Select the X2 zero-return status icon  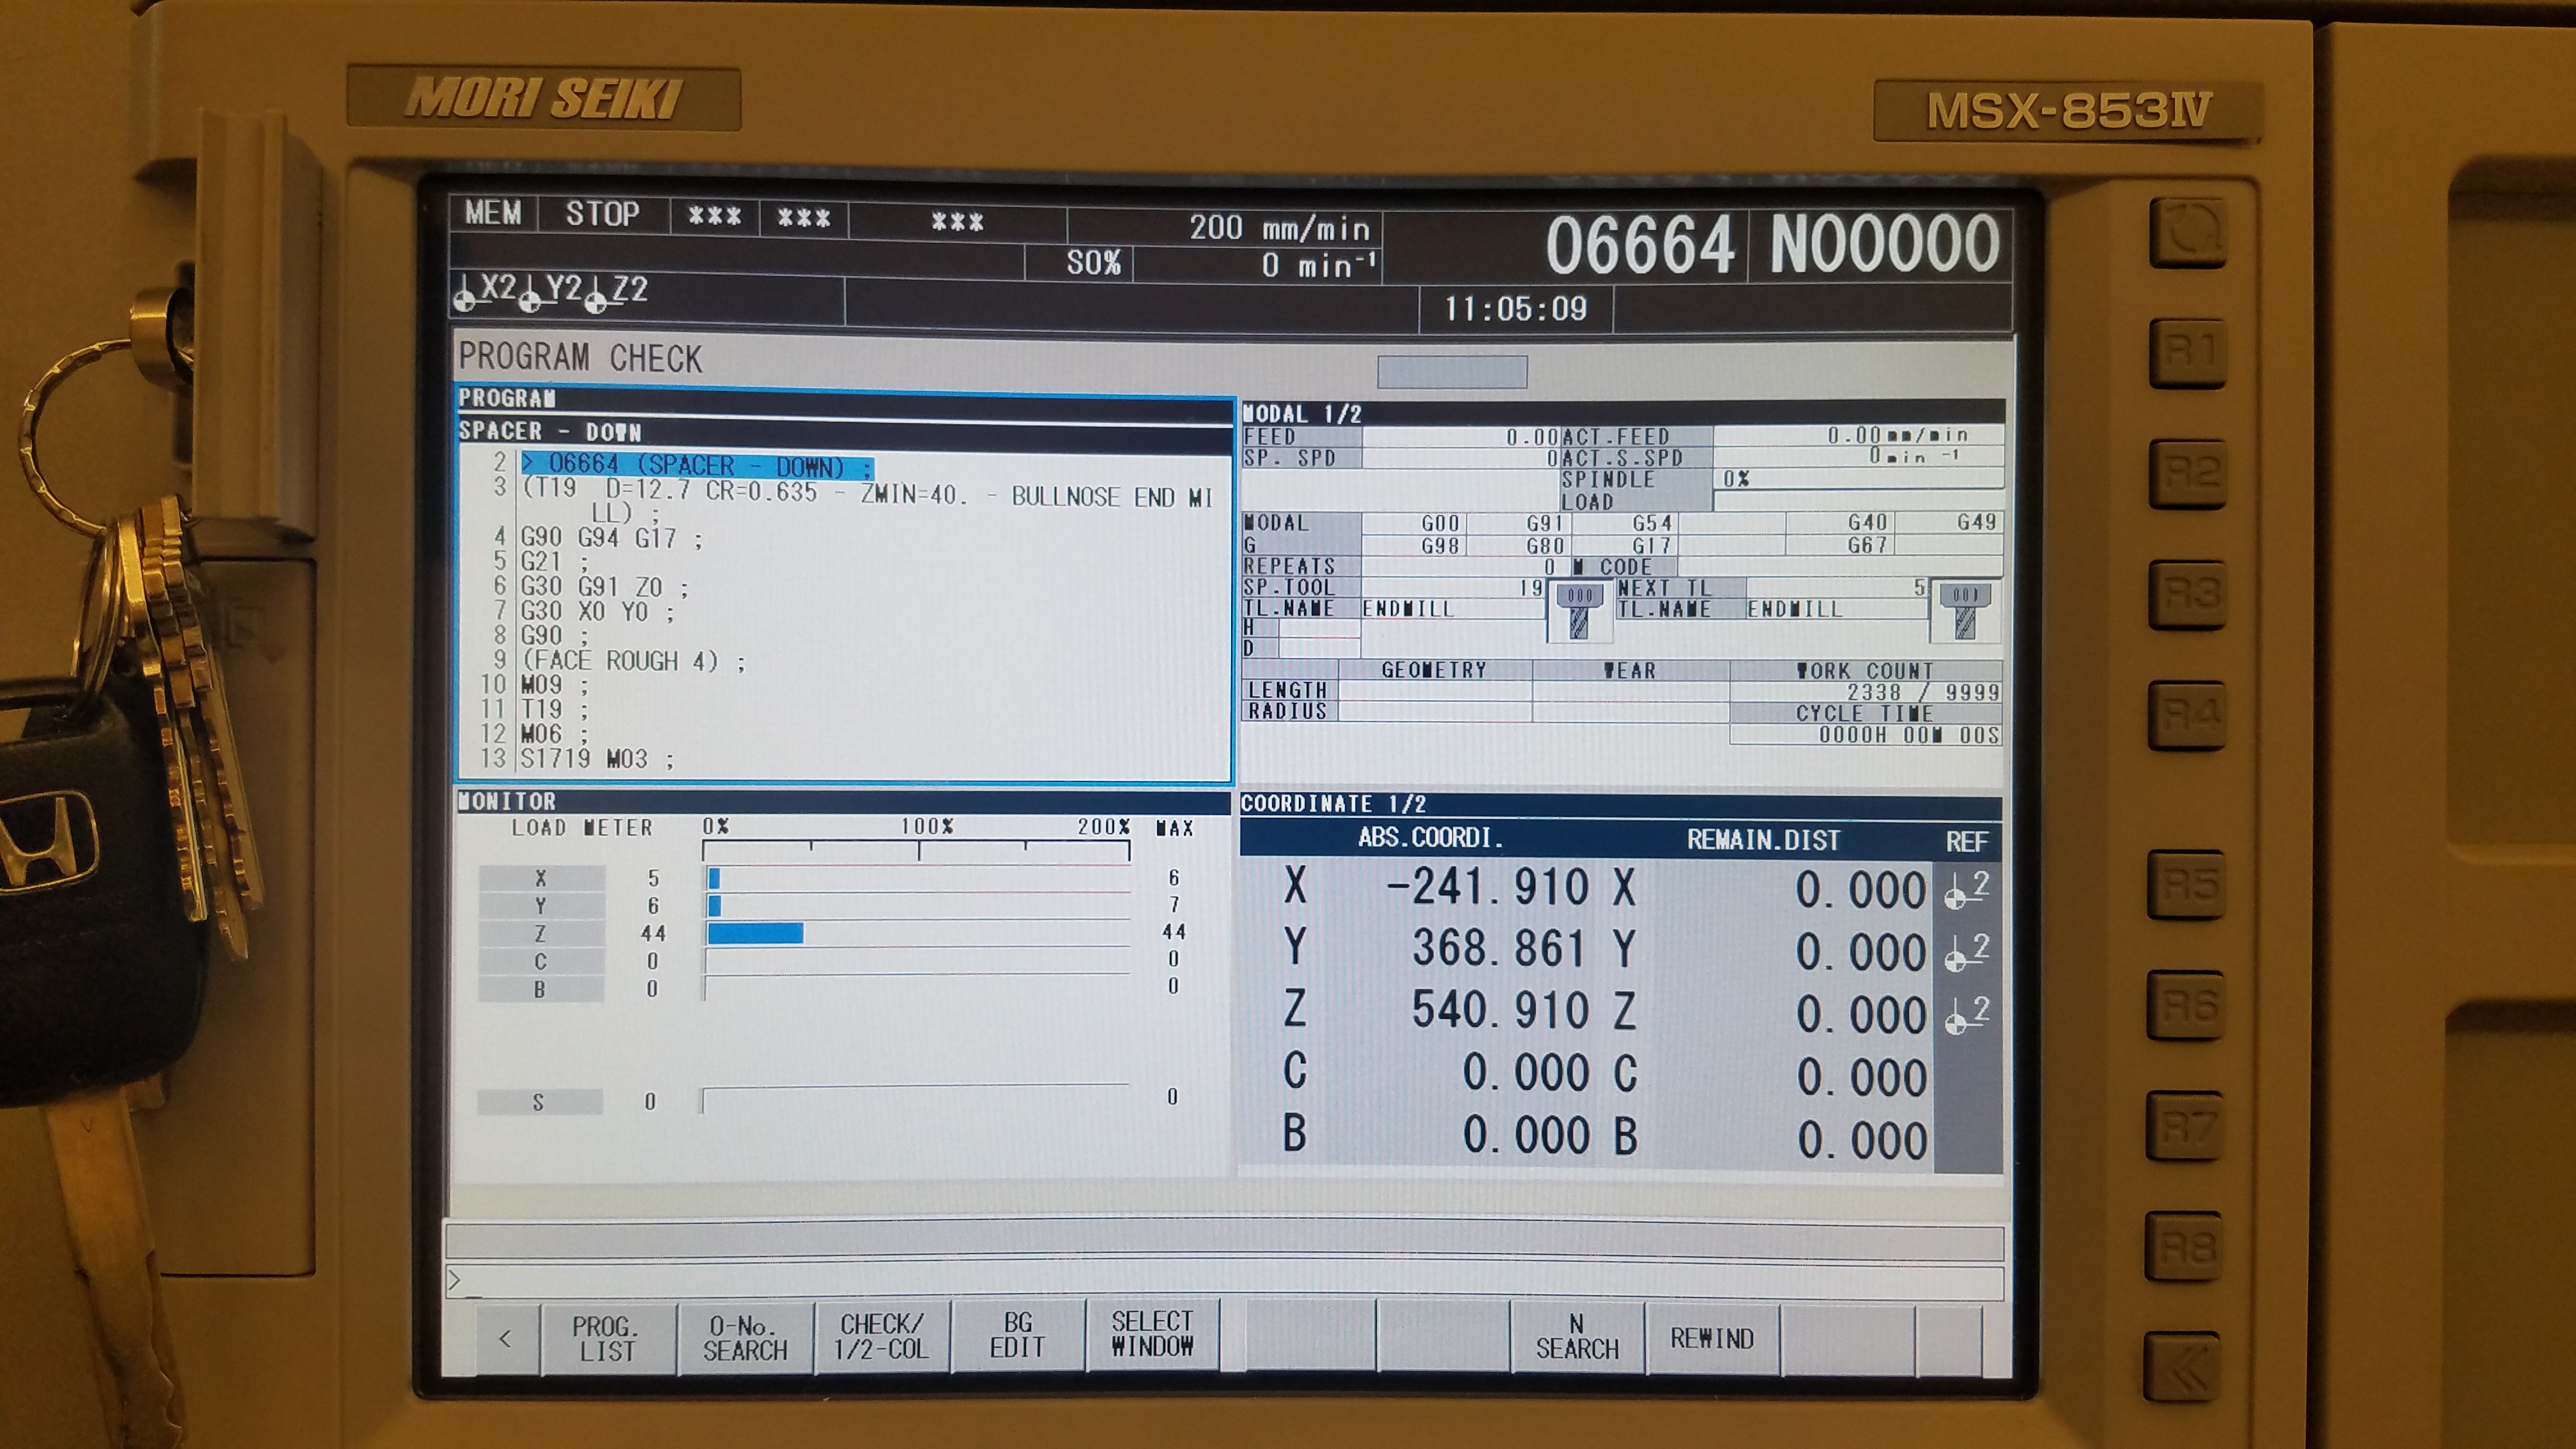(486, 291)
